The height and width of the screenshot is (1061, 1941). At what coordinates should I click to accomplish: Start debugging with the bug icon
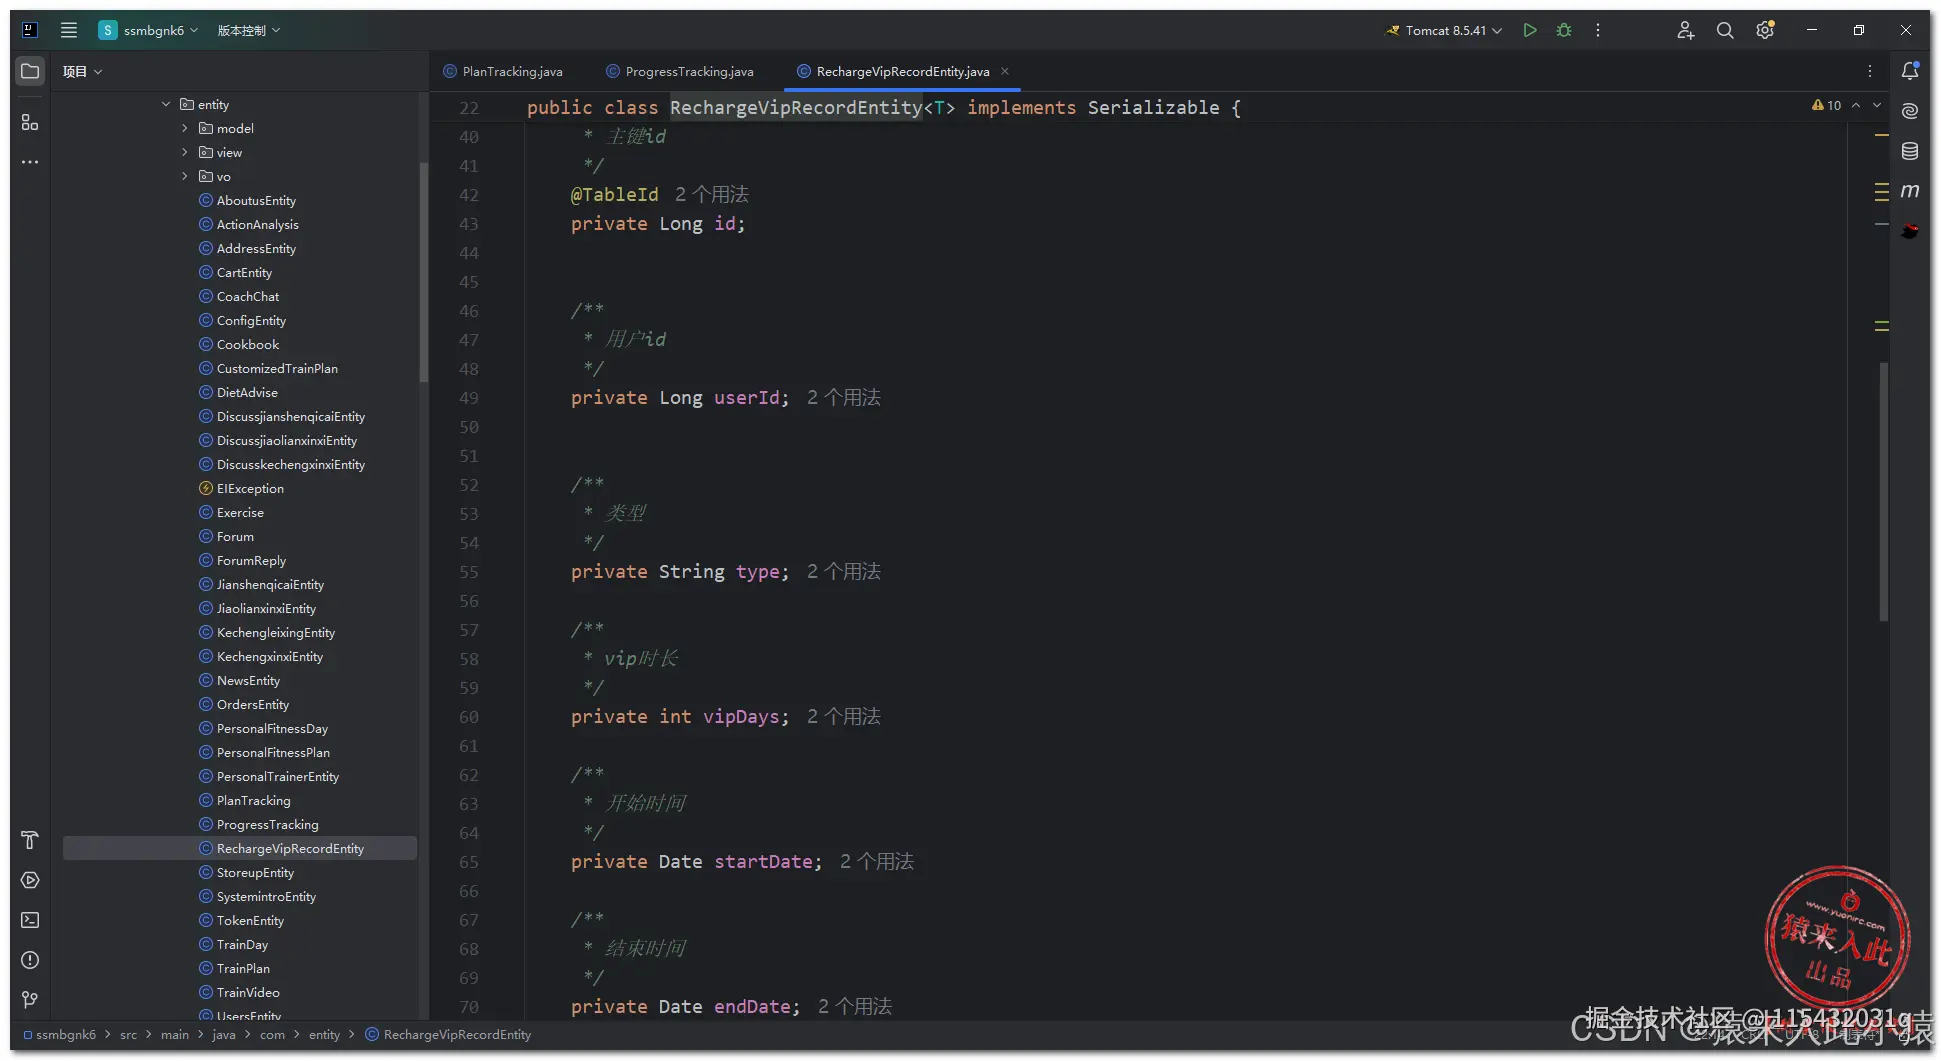tap(1564, 30)
